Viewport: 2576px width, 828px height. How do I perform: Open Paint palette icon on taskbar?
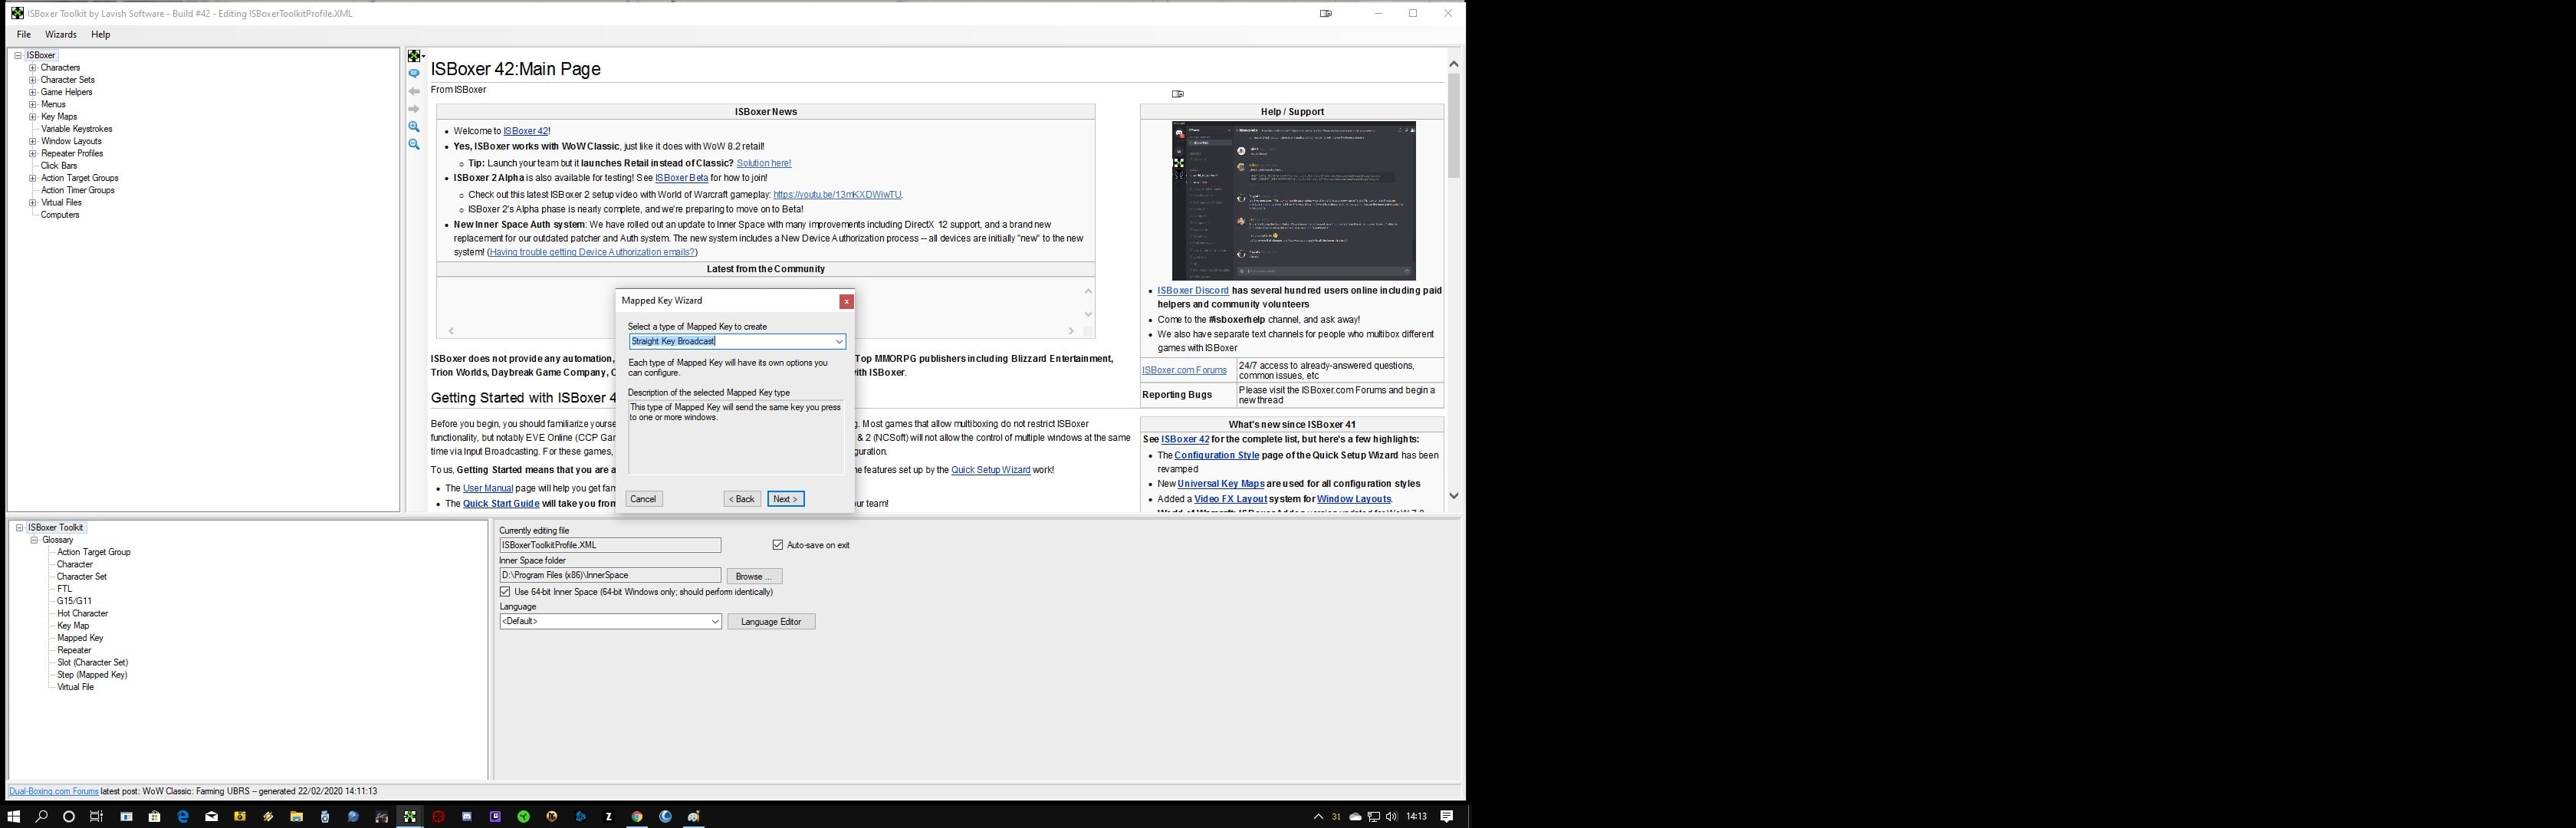pos(694,816)
